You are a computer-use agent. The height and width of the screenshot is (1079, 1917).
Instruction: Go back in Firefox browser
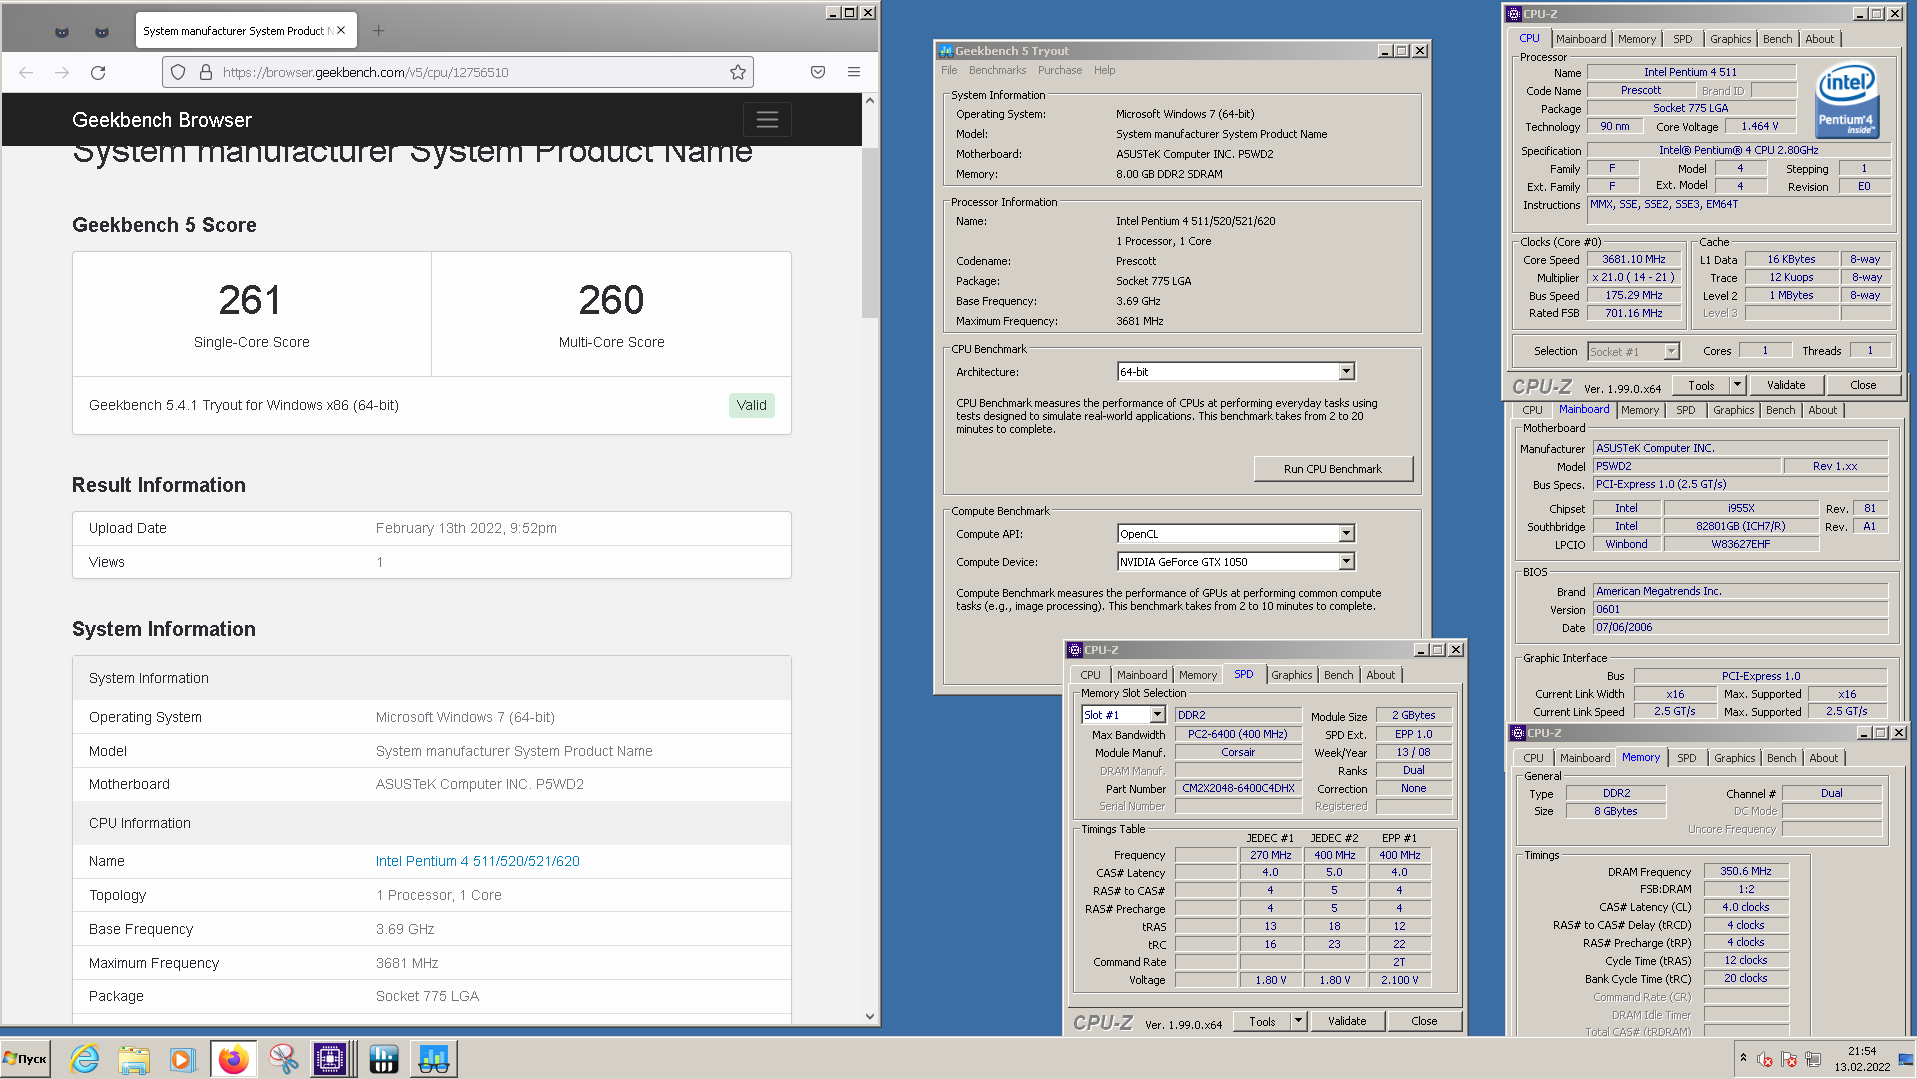(26, 72)
